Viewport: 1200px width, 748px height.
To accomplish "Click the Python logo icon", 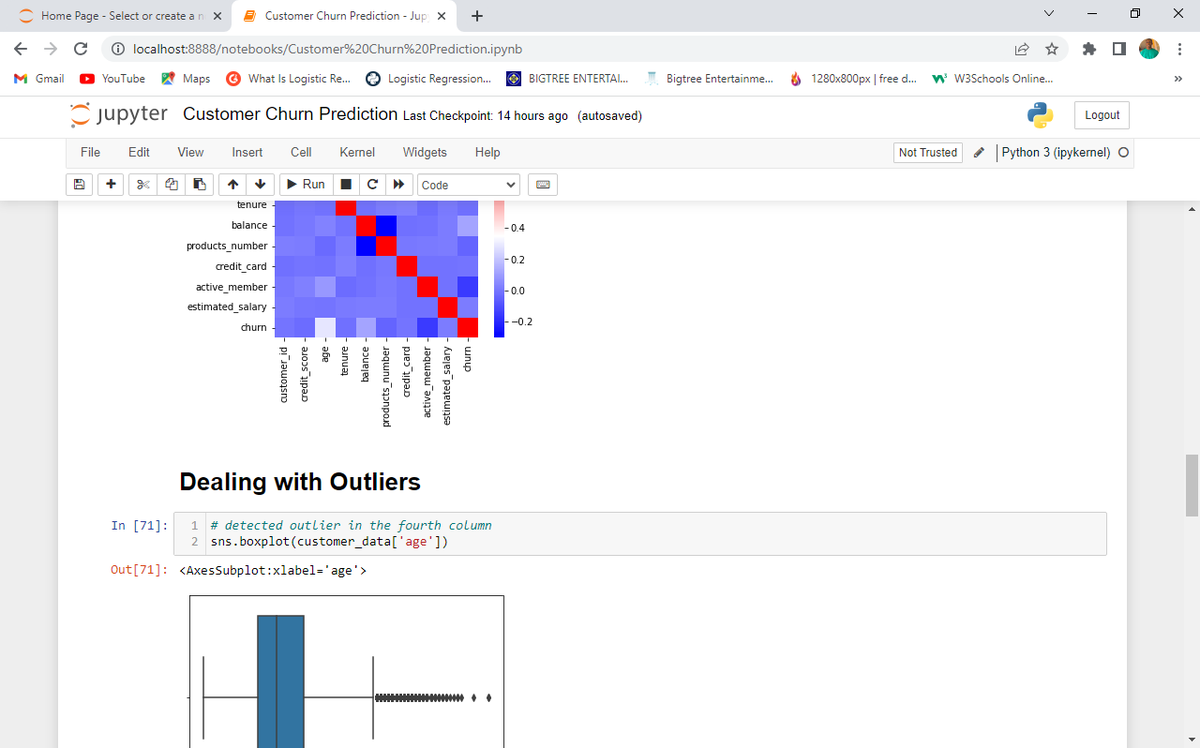I will pos(1040,115).
